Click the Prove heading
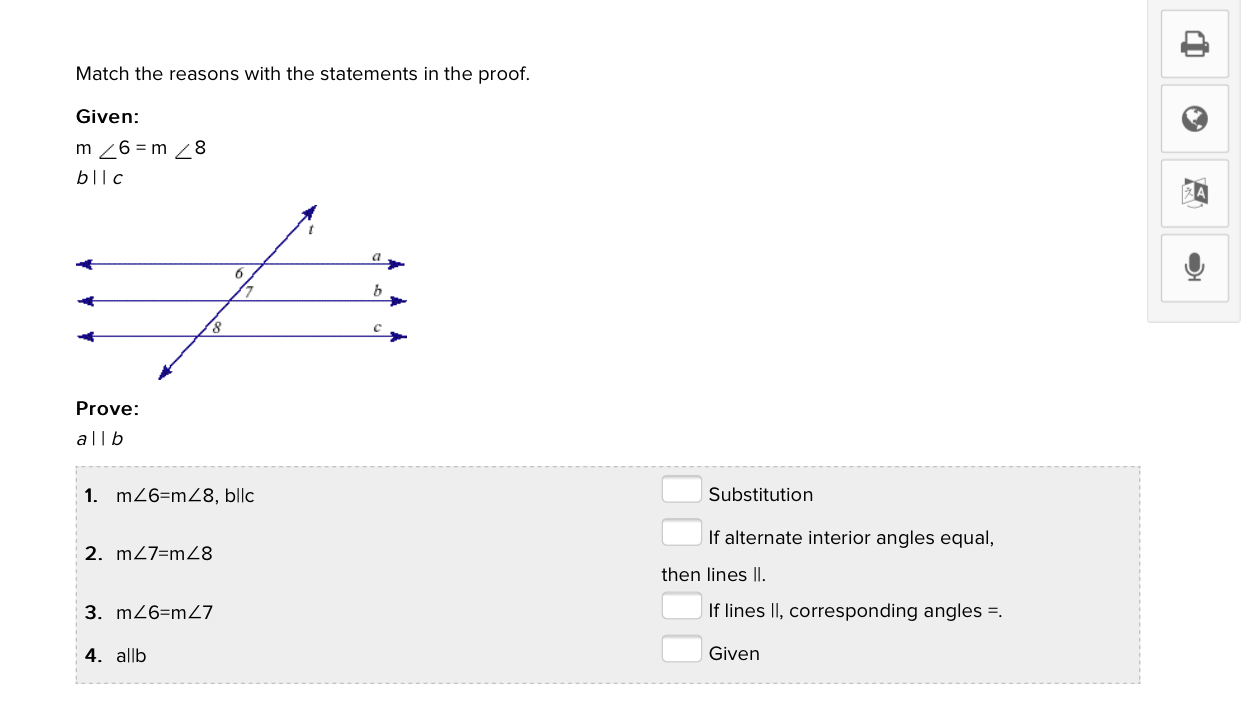Screen dimensions: 1242x727 click(107, 408)
